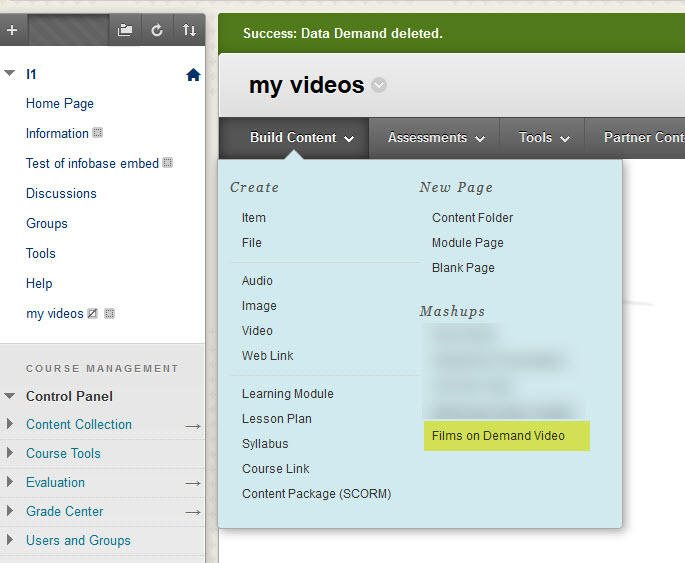
Task: Select Lesson Plan menu entry
Action: (277, 418)
